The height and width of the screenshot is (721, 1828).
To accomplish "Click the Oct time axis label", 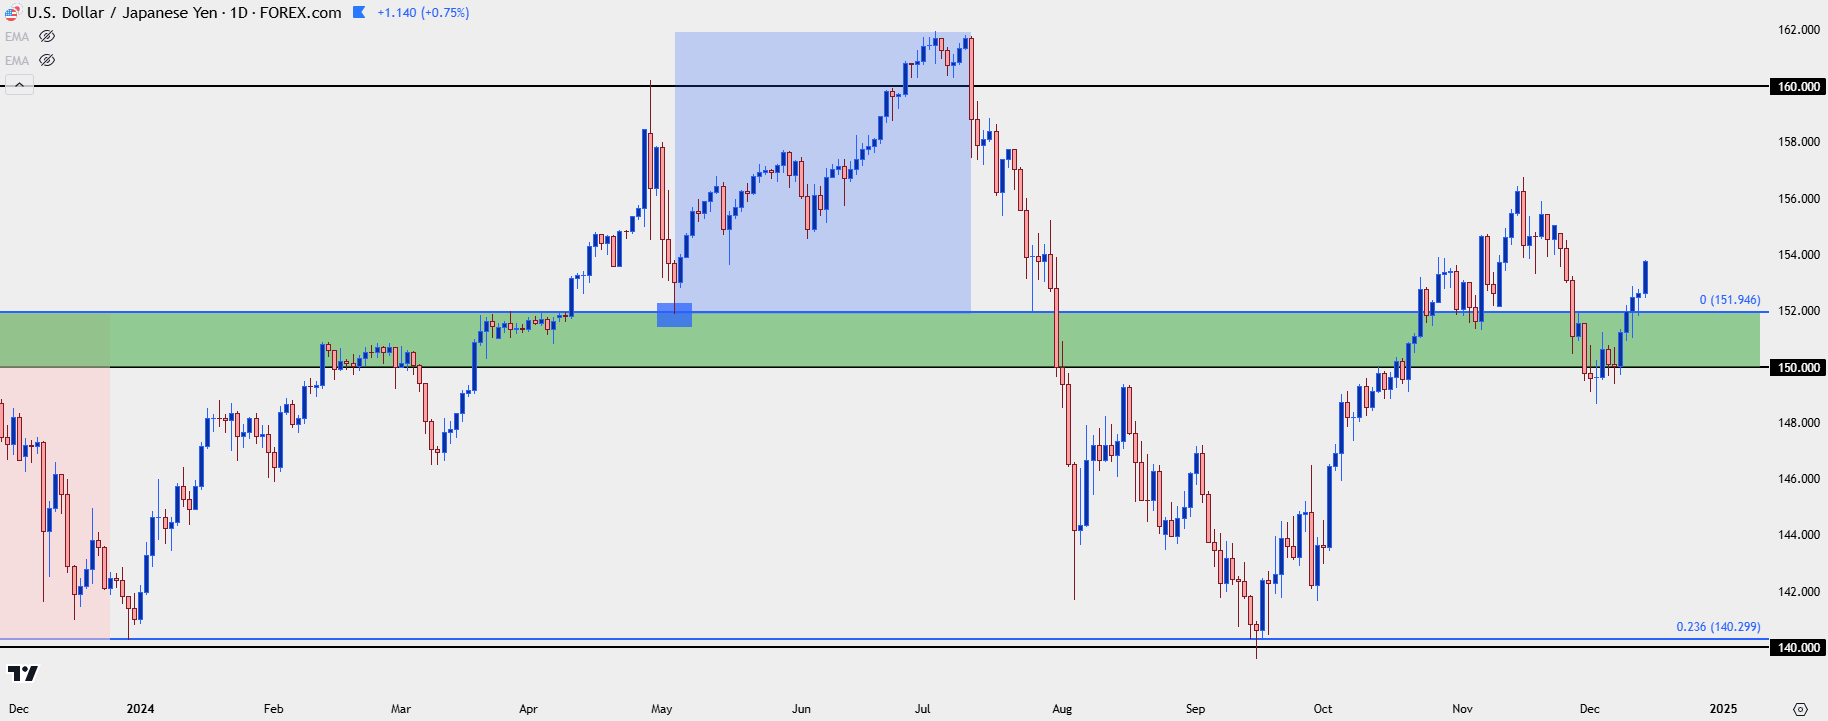I will point(1323,709).
